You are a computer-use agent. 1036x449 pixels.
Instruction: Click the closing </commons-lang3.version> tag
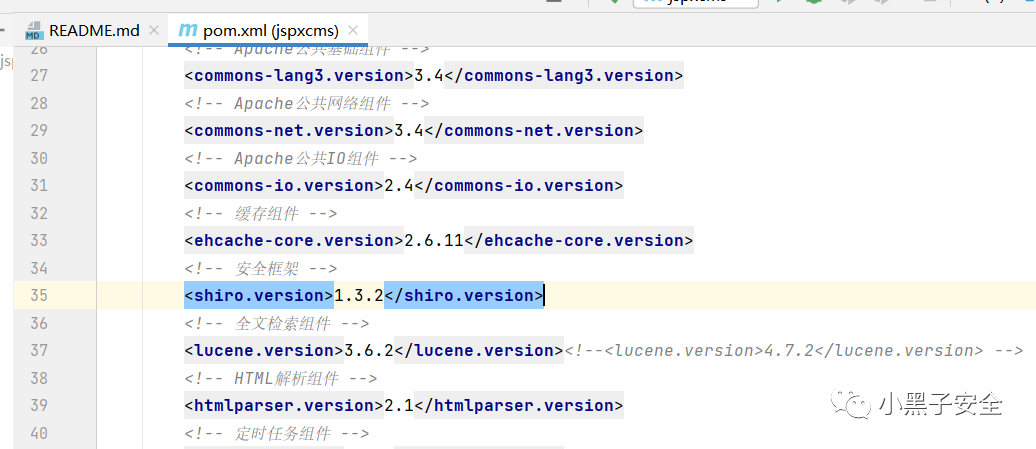[564, 75]
